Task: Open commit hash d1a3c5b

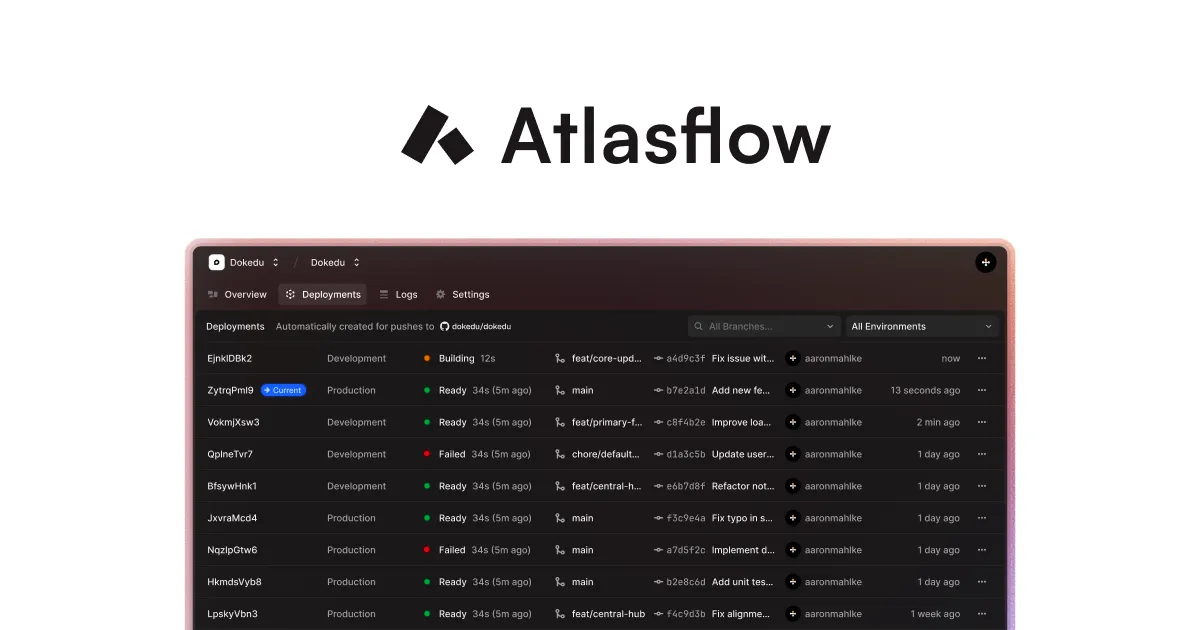Action: coord(686,454)
